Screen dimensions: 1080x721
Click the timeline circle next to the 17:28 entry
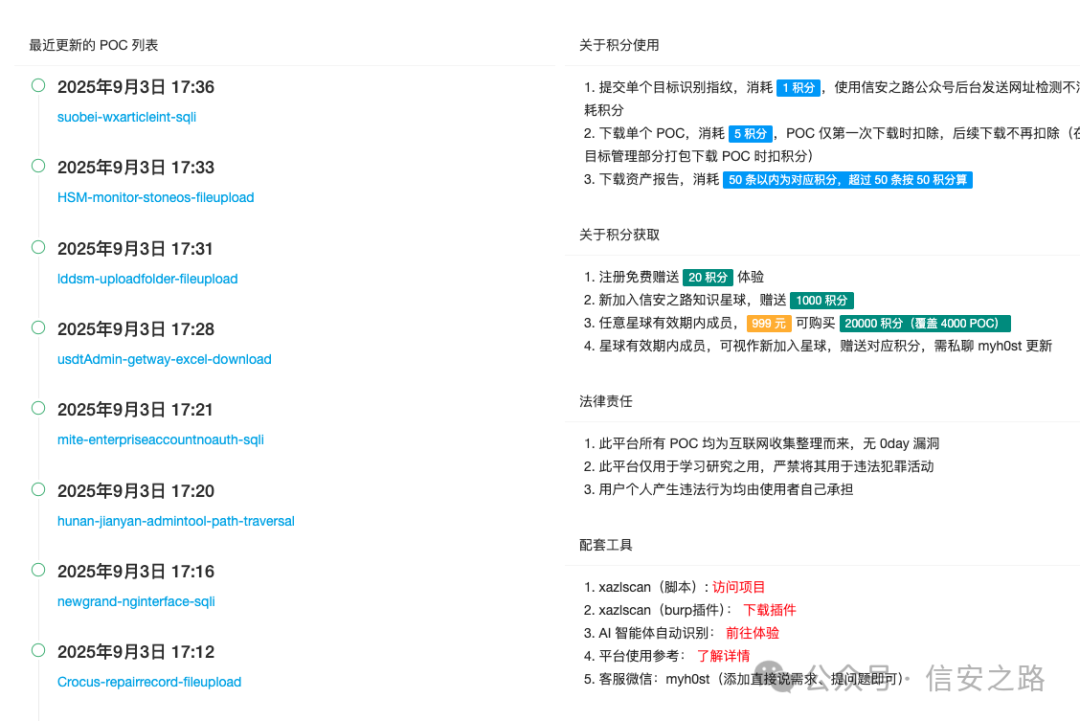coord(38,328)
